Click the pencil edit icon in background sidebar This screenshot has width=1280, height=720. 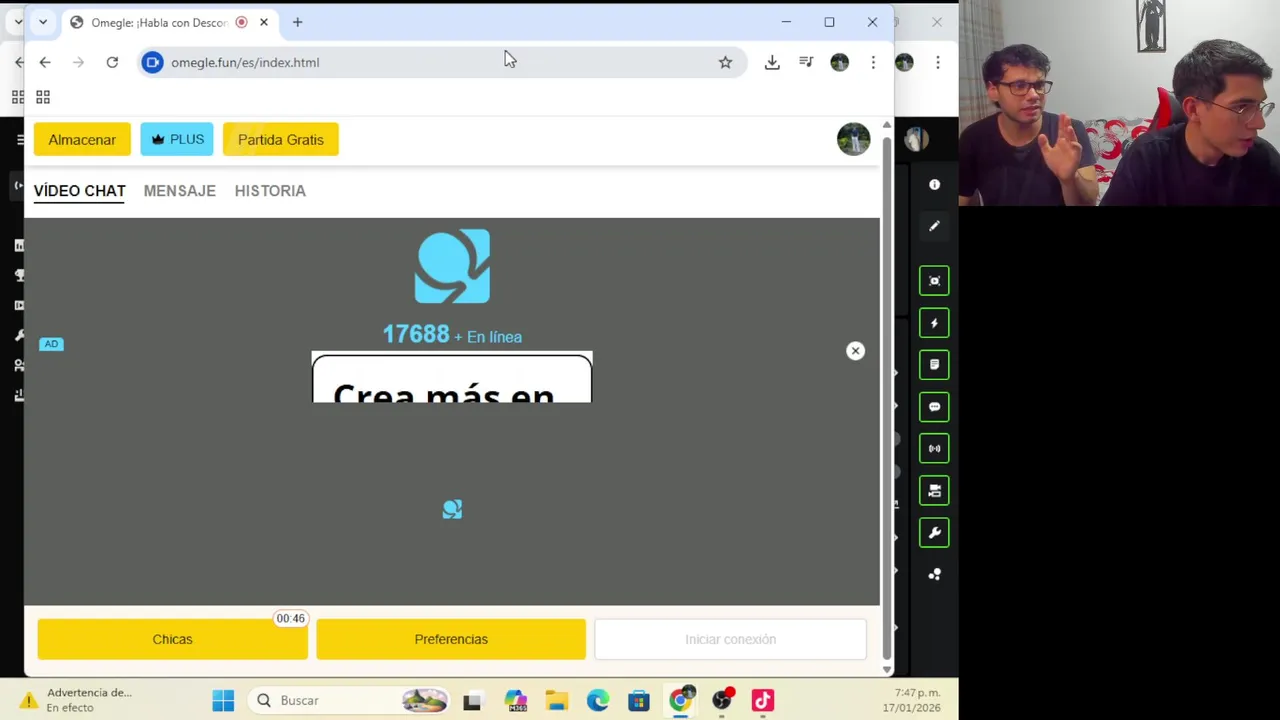[x=934, y=226]
